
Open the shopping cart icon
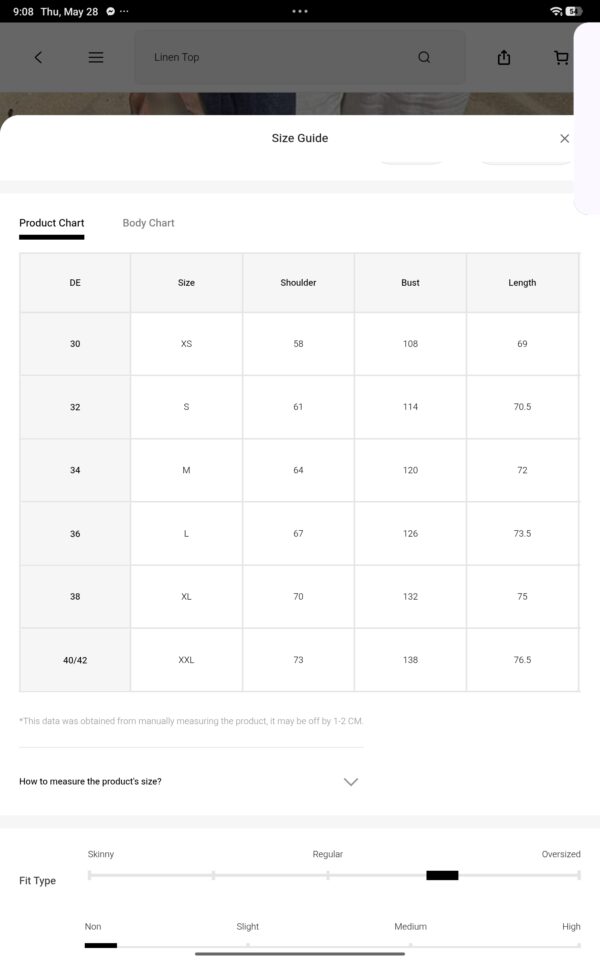pos(561,58)
